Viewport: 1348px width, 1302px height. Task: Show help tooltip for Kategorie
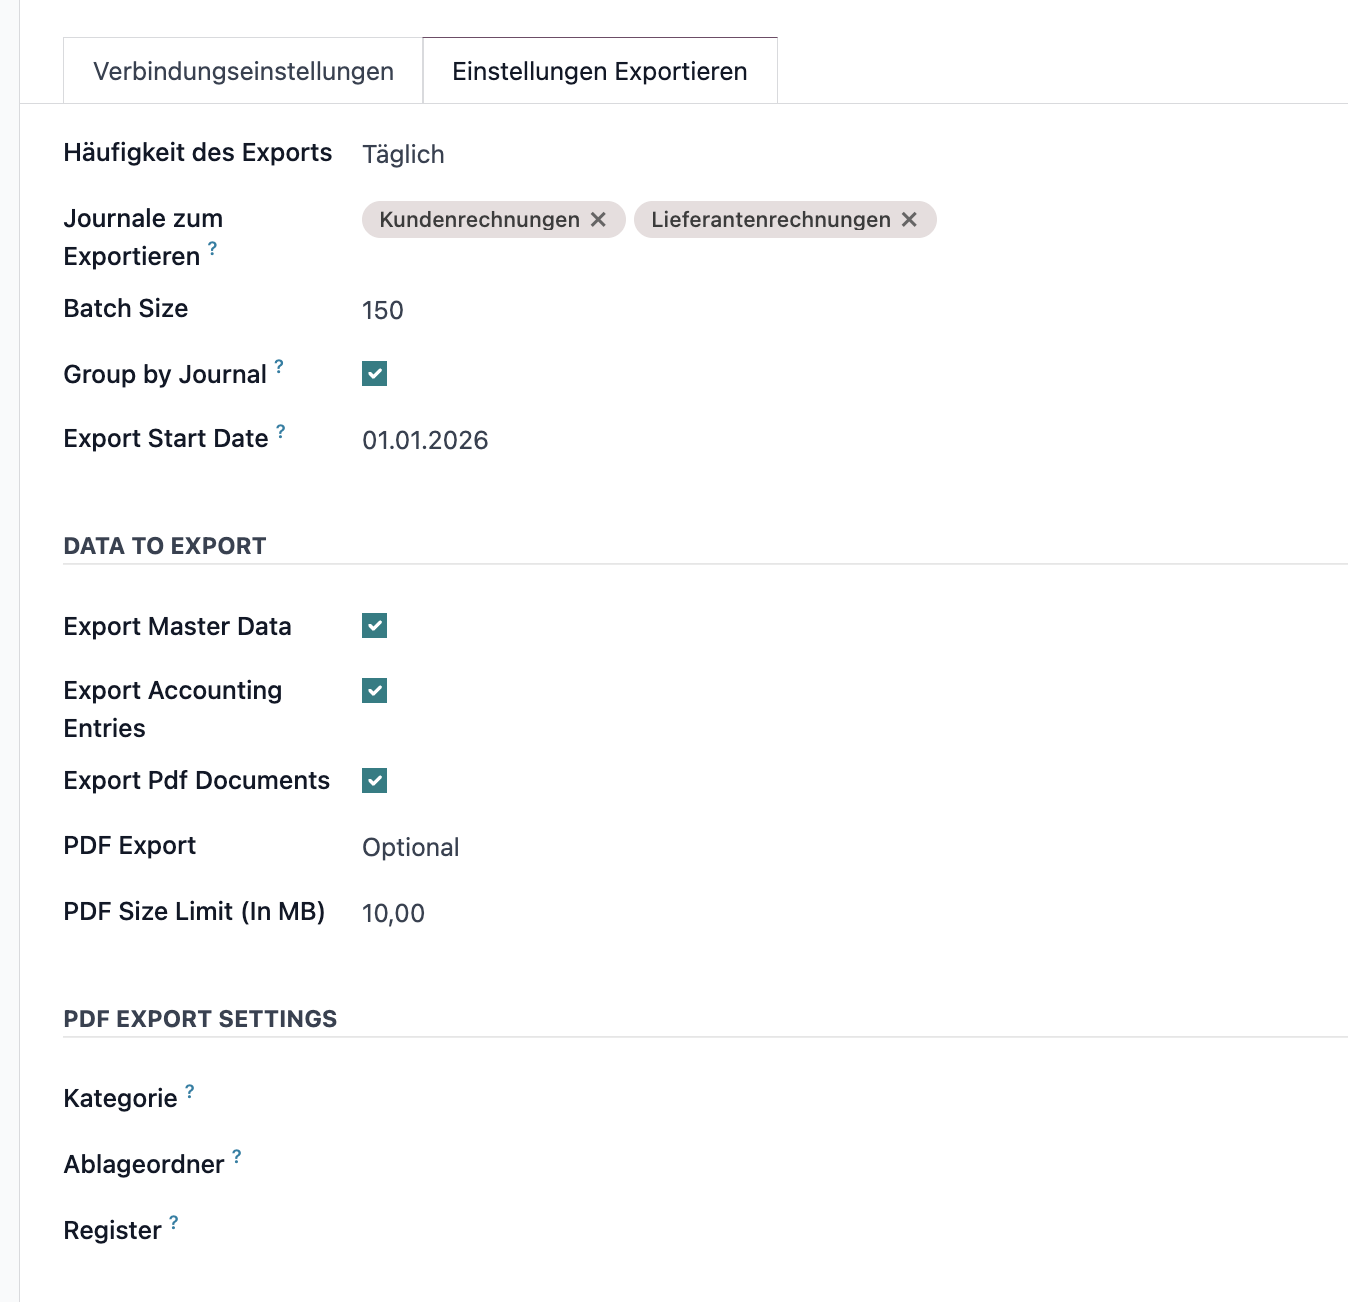[x=190, y=1091]
